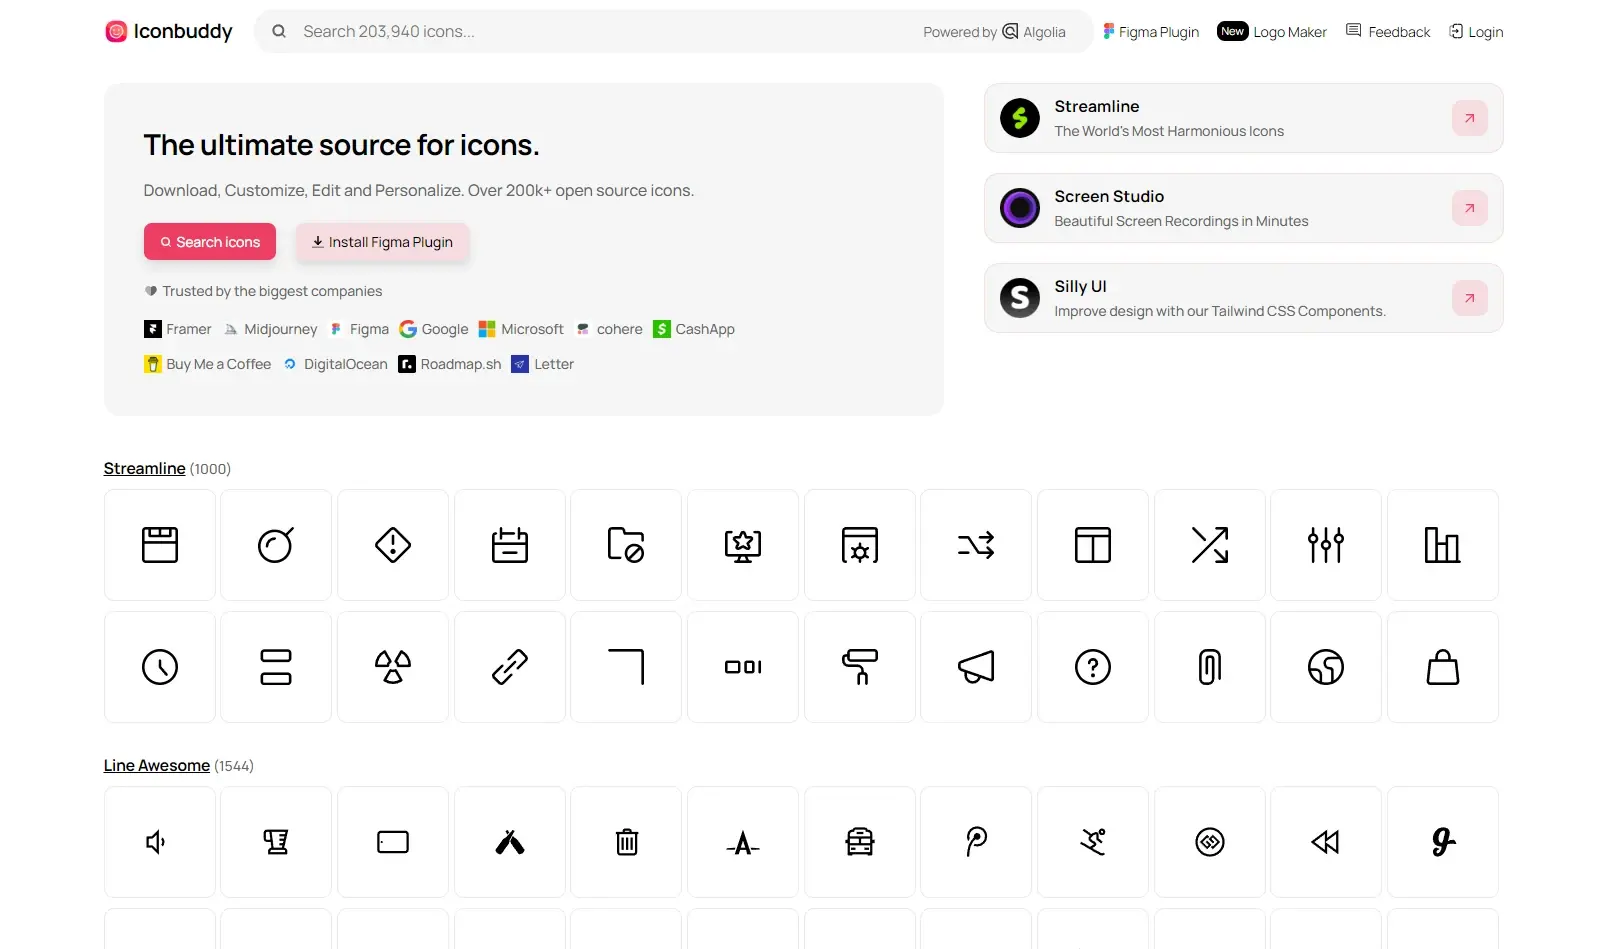Select the paint roller icon
The height and width of the screenshot is (949, 1608).
tap(860, 667)
